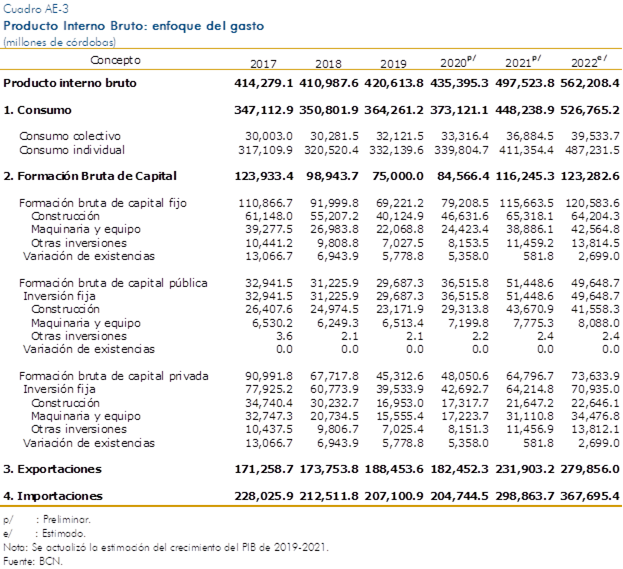Click the 'Fuente: BCN.' source line
The width and height of the screenshot is (623, 569).
tap(33, 561)
